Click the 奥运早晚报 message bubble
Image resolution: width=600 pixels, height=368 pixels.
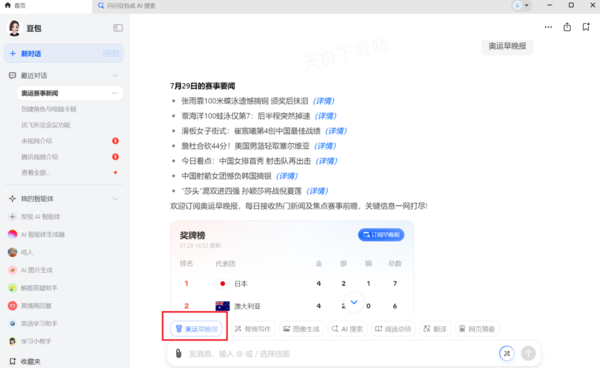(507, 46)
